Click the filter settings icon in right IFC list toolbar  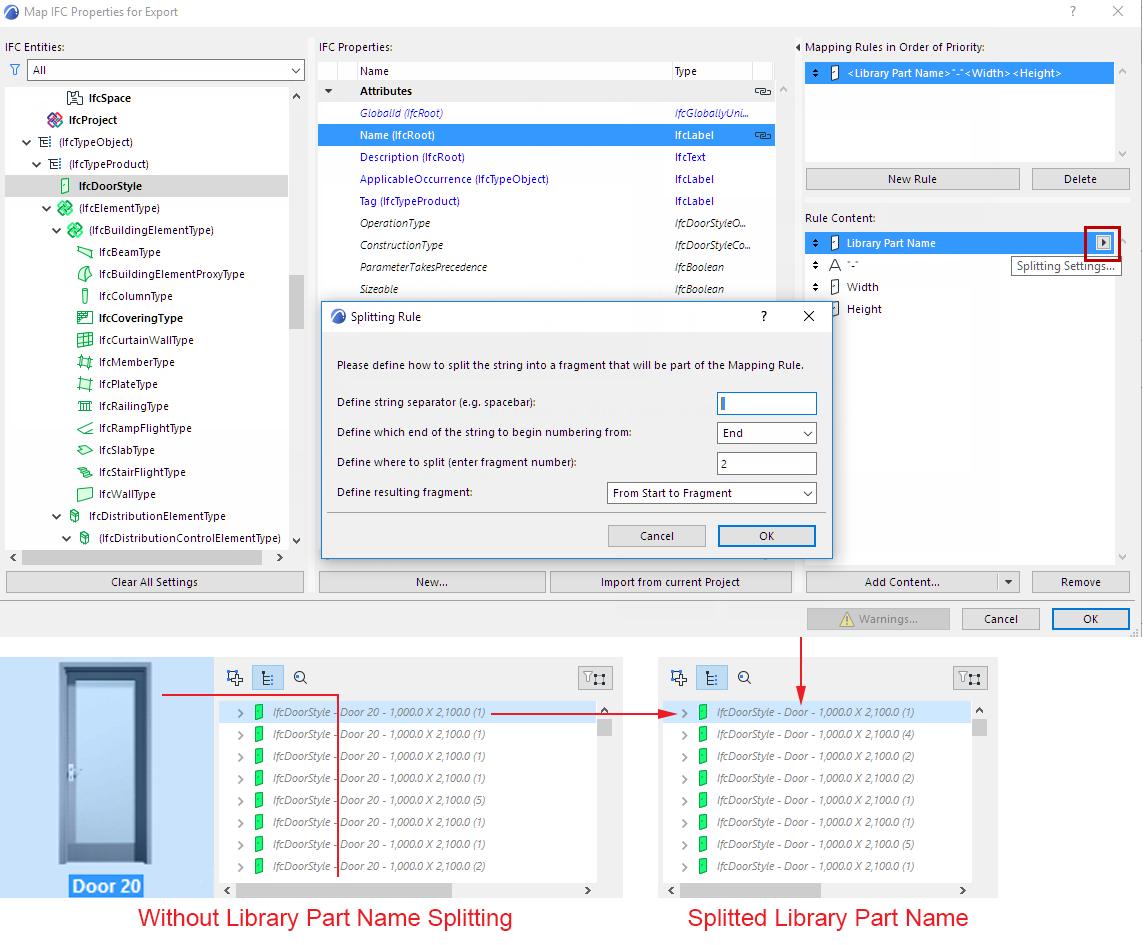[x=970, y=678]
